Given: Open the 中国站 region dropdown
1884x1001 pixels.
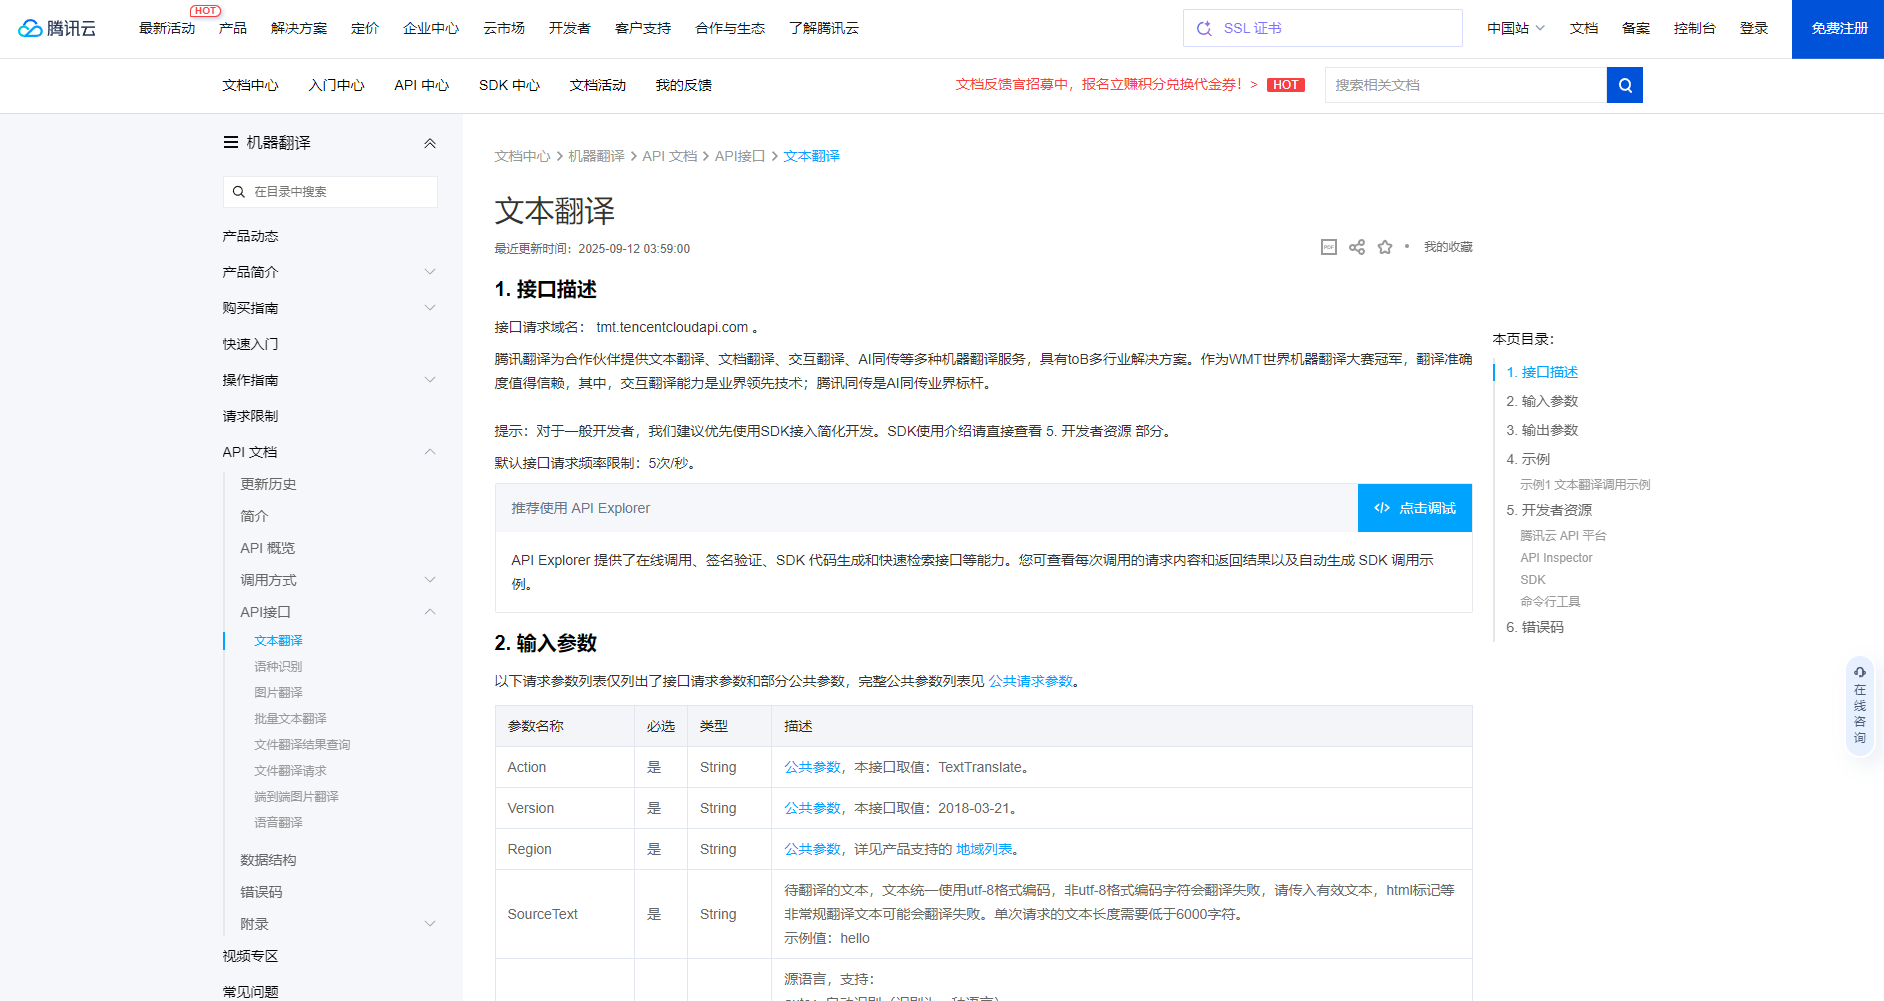Looking at the screenshot, I should click(x=1513, y=28).
